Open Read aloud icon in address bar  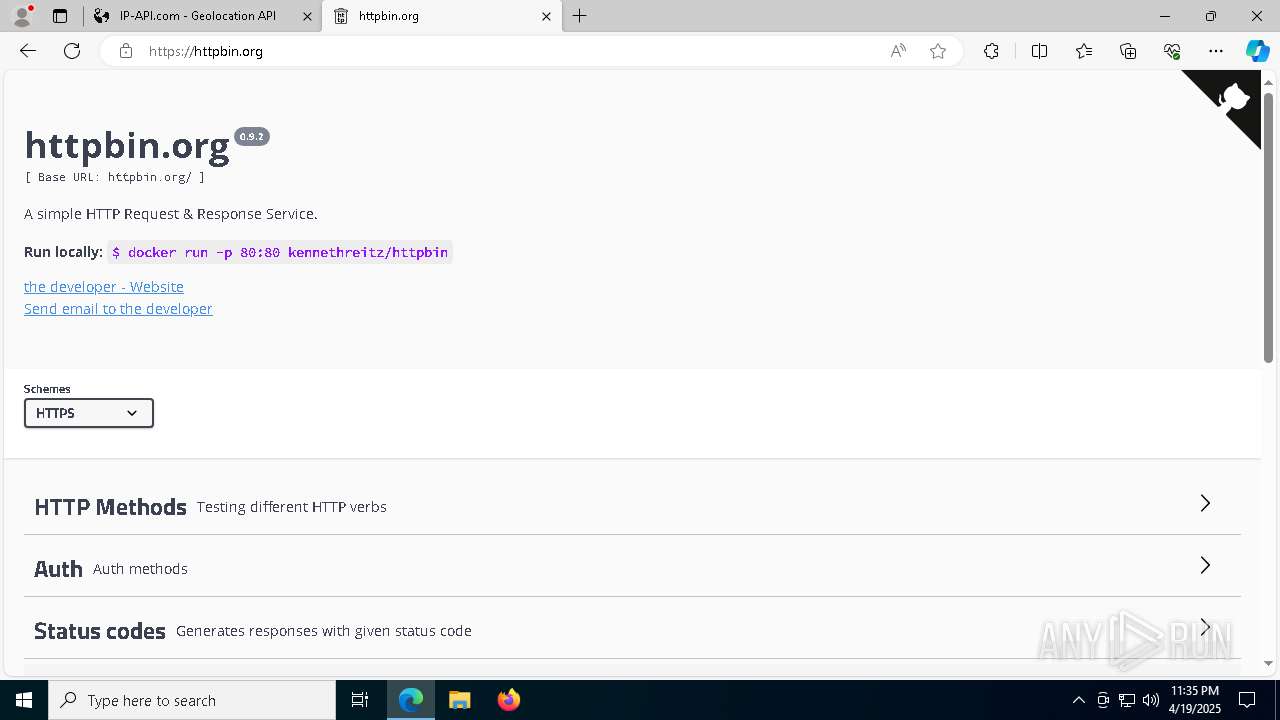coord(898,51)
